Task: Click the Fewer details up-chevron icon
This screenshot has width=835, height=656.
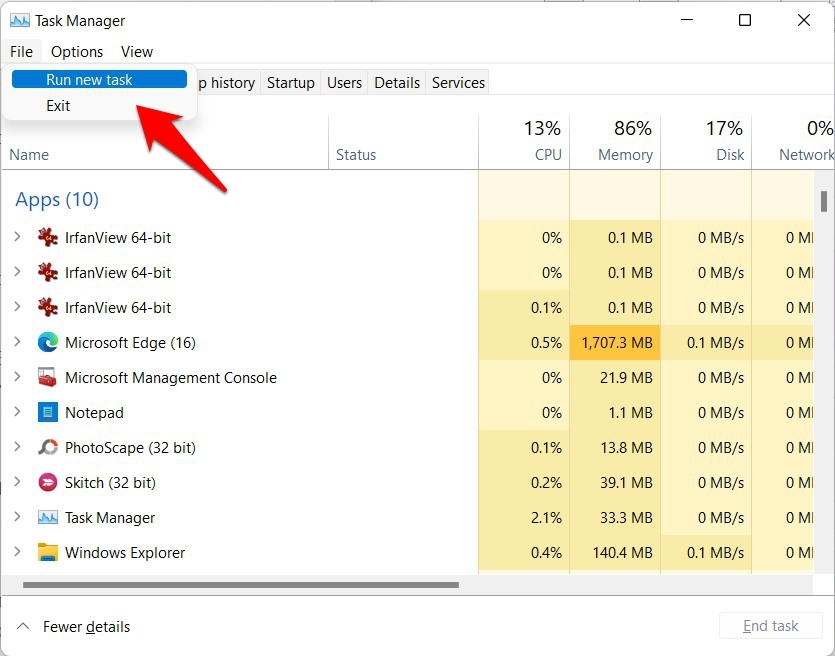Action: pos(23,626)
